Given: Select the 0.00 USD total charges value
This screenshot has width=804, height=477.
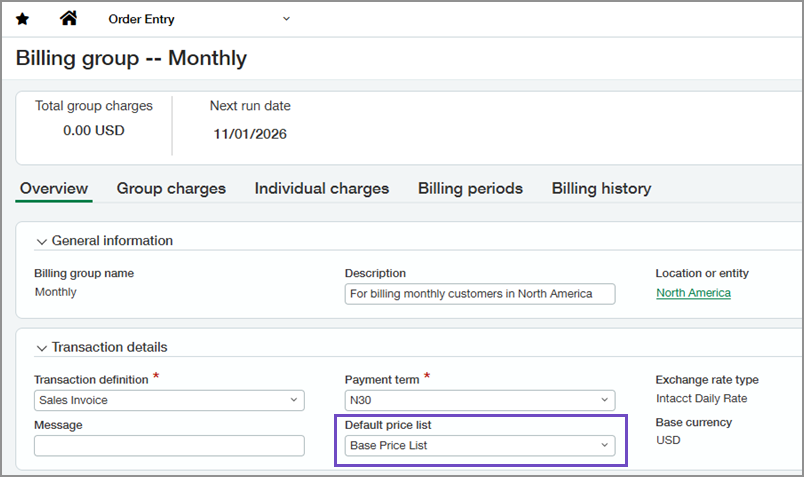Looking at the screenshot, I should click(94, 130).
